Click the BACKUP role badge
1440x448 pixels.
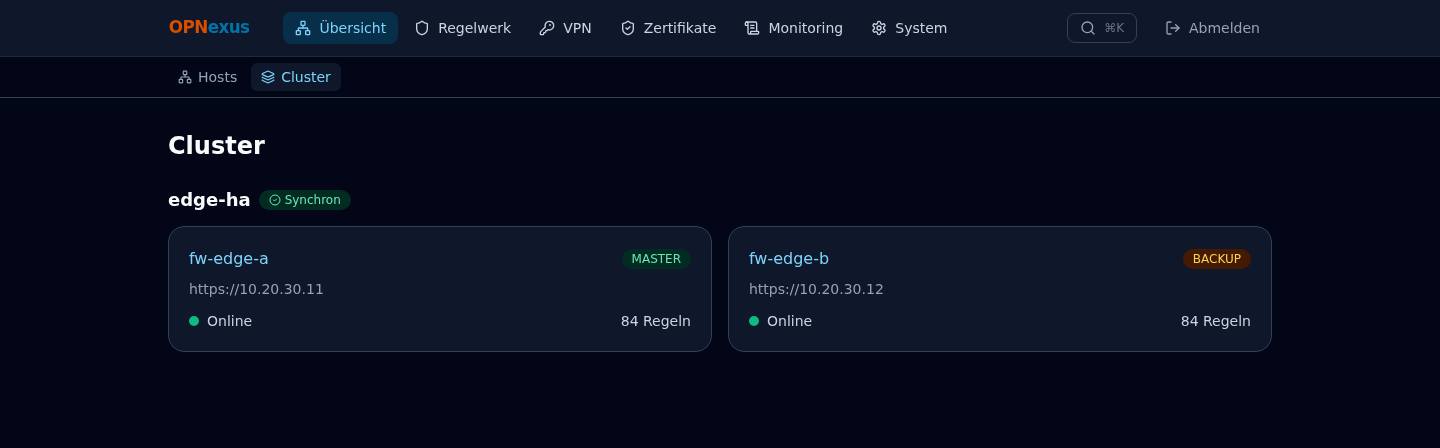[x=1217, y=259]
